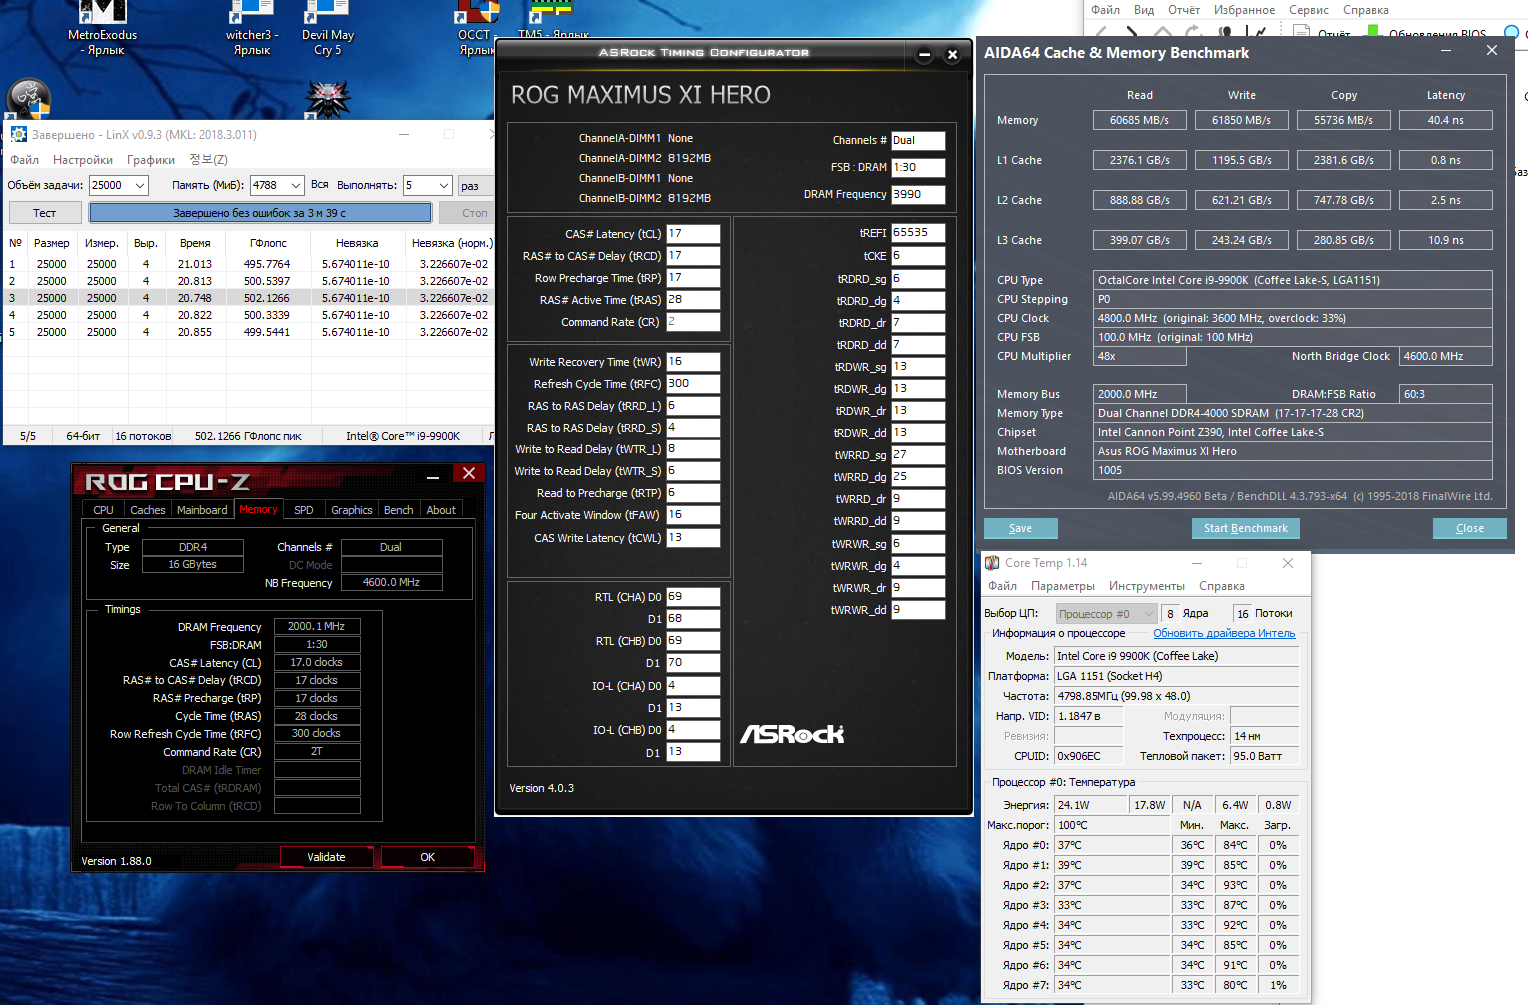The width and height of the screenshot is (1528, 1005).
Task: Click the CAS# Latency (tCL) field
Action: (693, 234)
